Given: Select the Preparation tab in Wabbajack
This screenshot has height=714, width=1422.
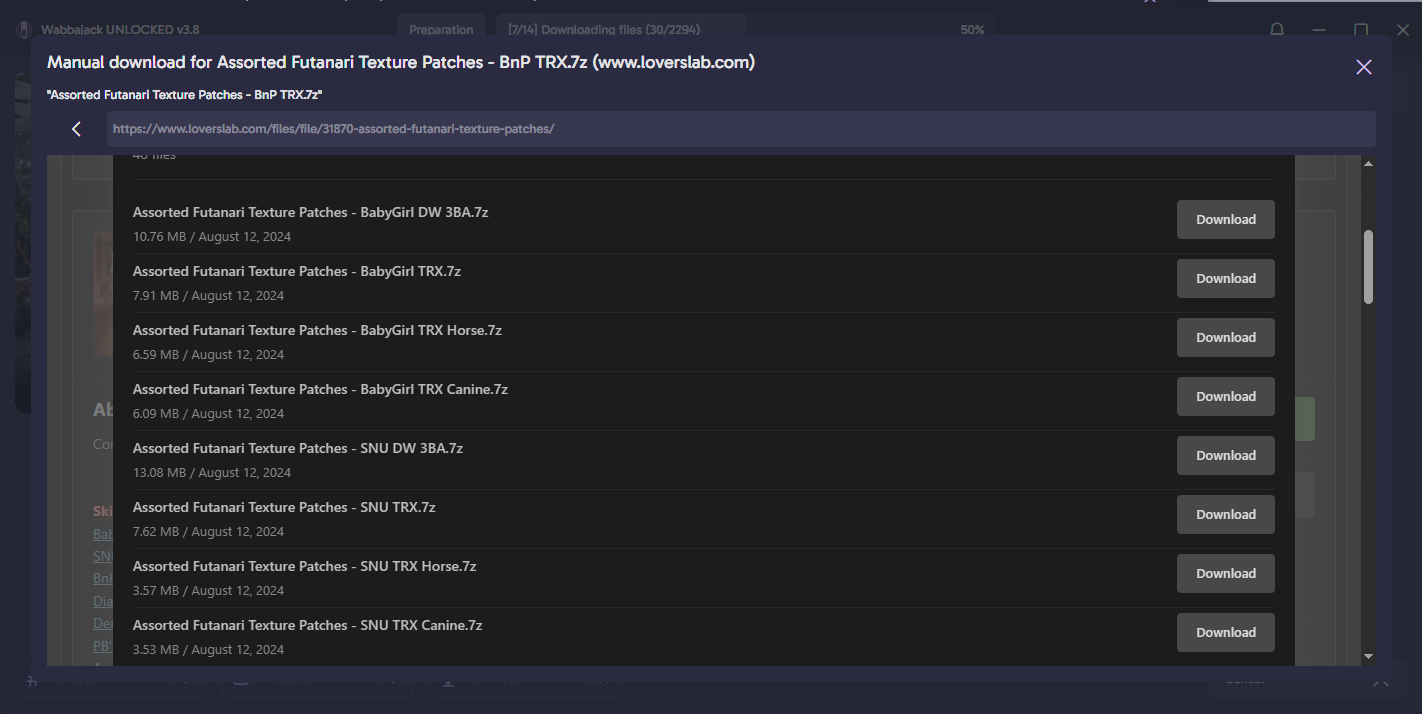Looking at the screenshot, I should coord(441,30).
